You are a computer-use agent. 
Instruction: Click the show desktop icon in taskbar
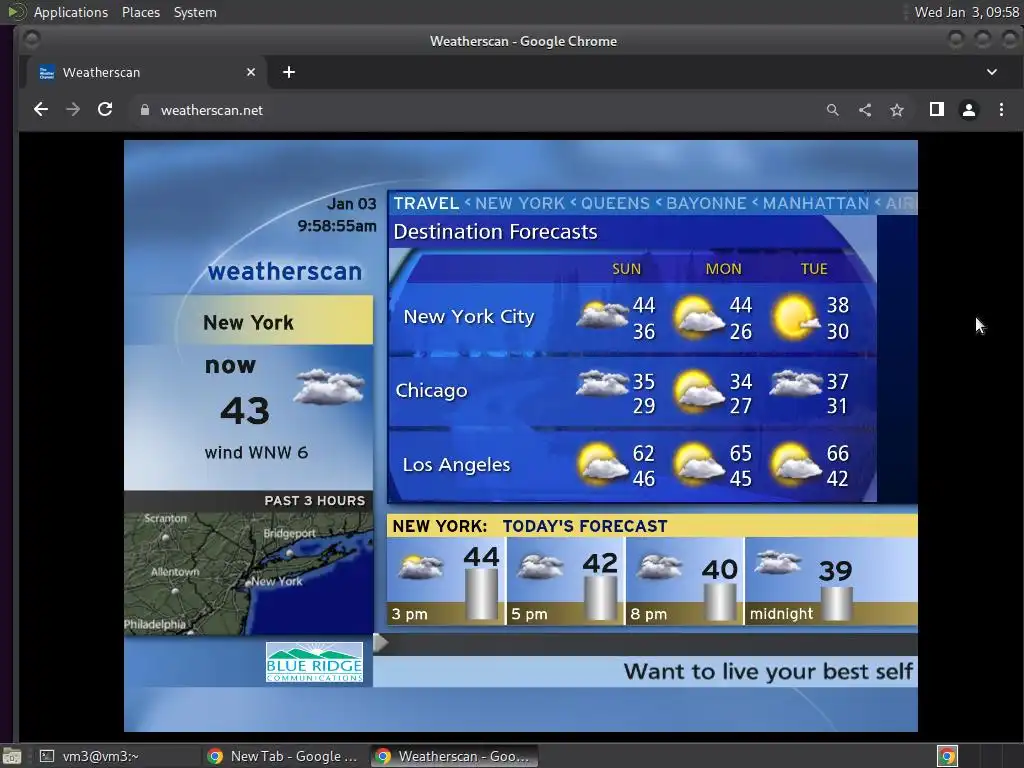coord(12,757)
